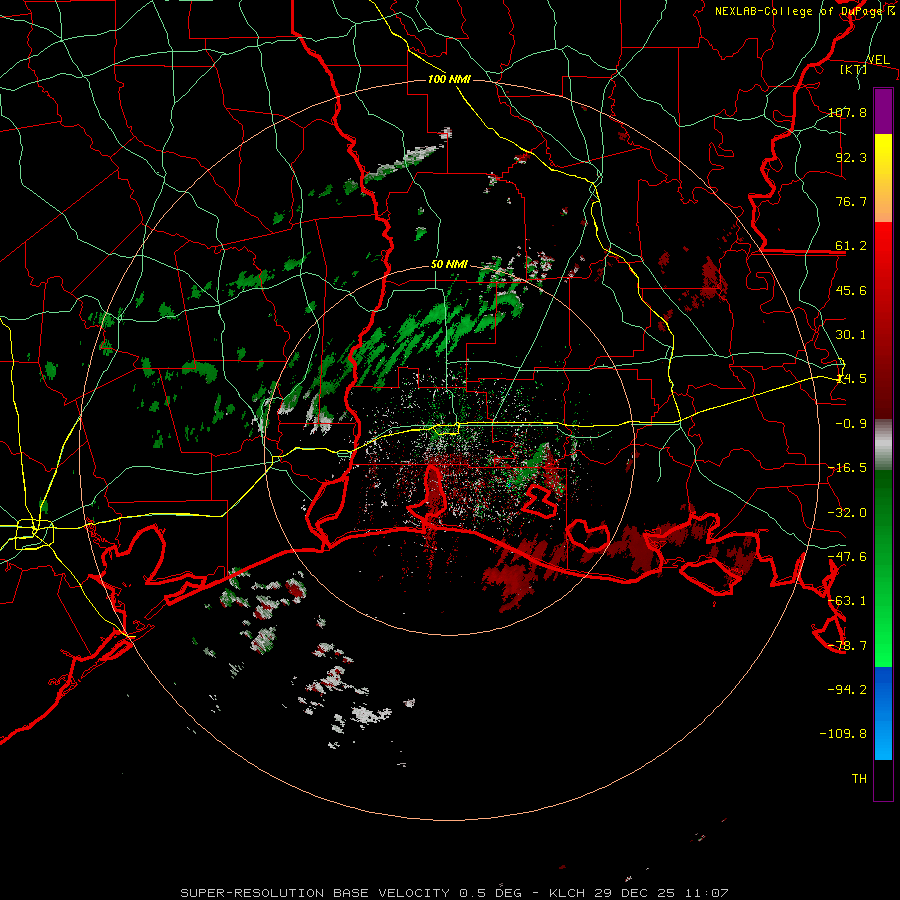Screen dimensions: 900x900
Task: Click the 29 DEC 25 11:07 timestamp
Action: click(x=660, y=893)
